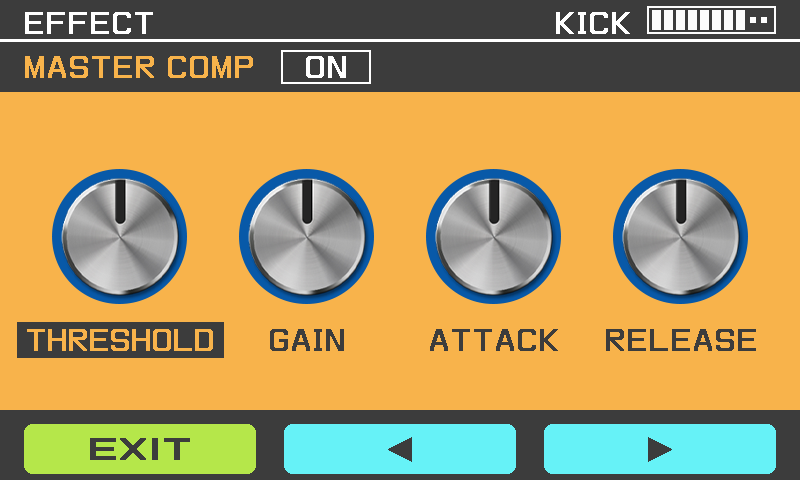This screenshot has width=800, height=480.
Task: Go to previous page with left arrow
Action: [x=399, y=449]
